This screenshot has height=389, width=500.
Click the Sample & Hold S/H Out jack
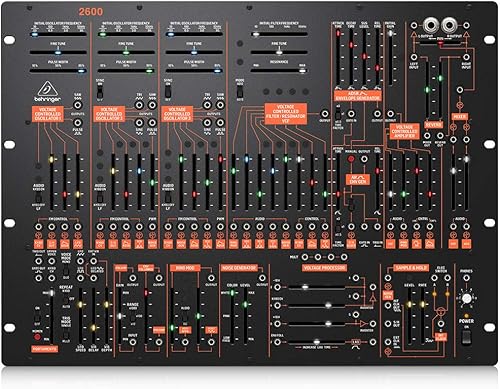388,324
